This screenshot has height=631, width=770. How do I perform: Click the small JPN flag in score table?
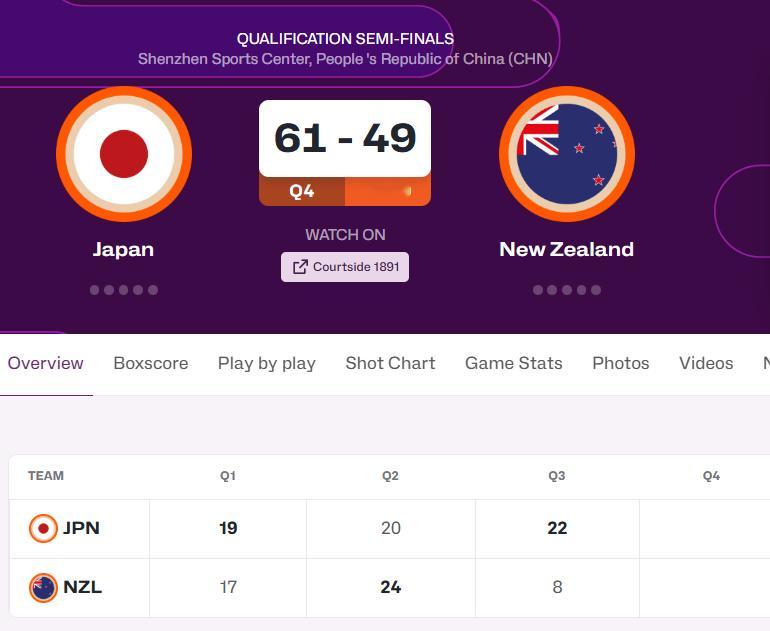click(x=43, y=528)
